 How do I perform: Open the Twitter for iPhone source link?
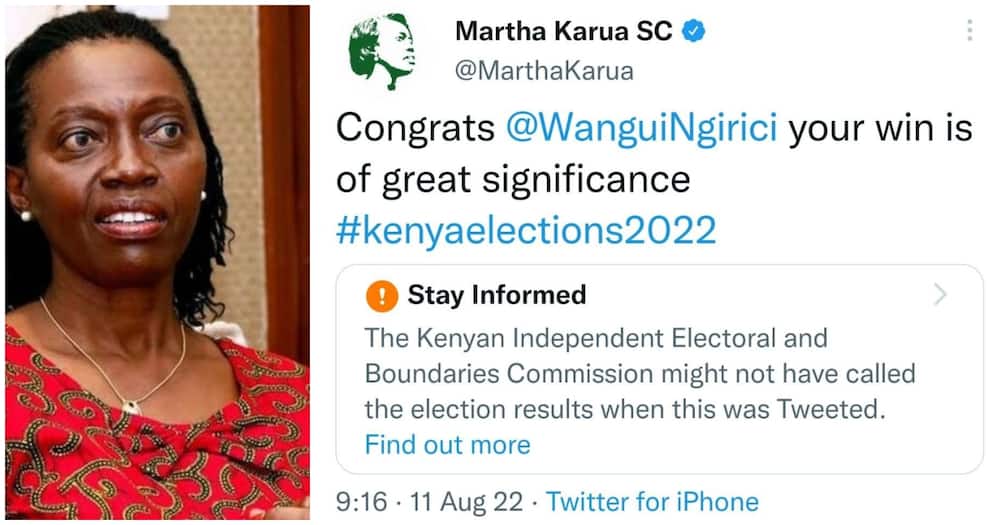coord(652,502)
